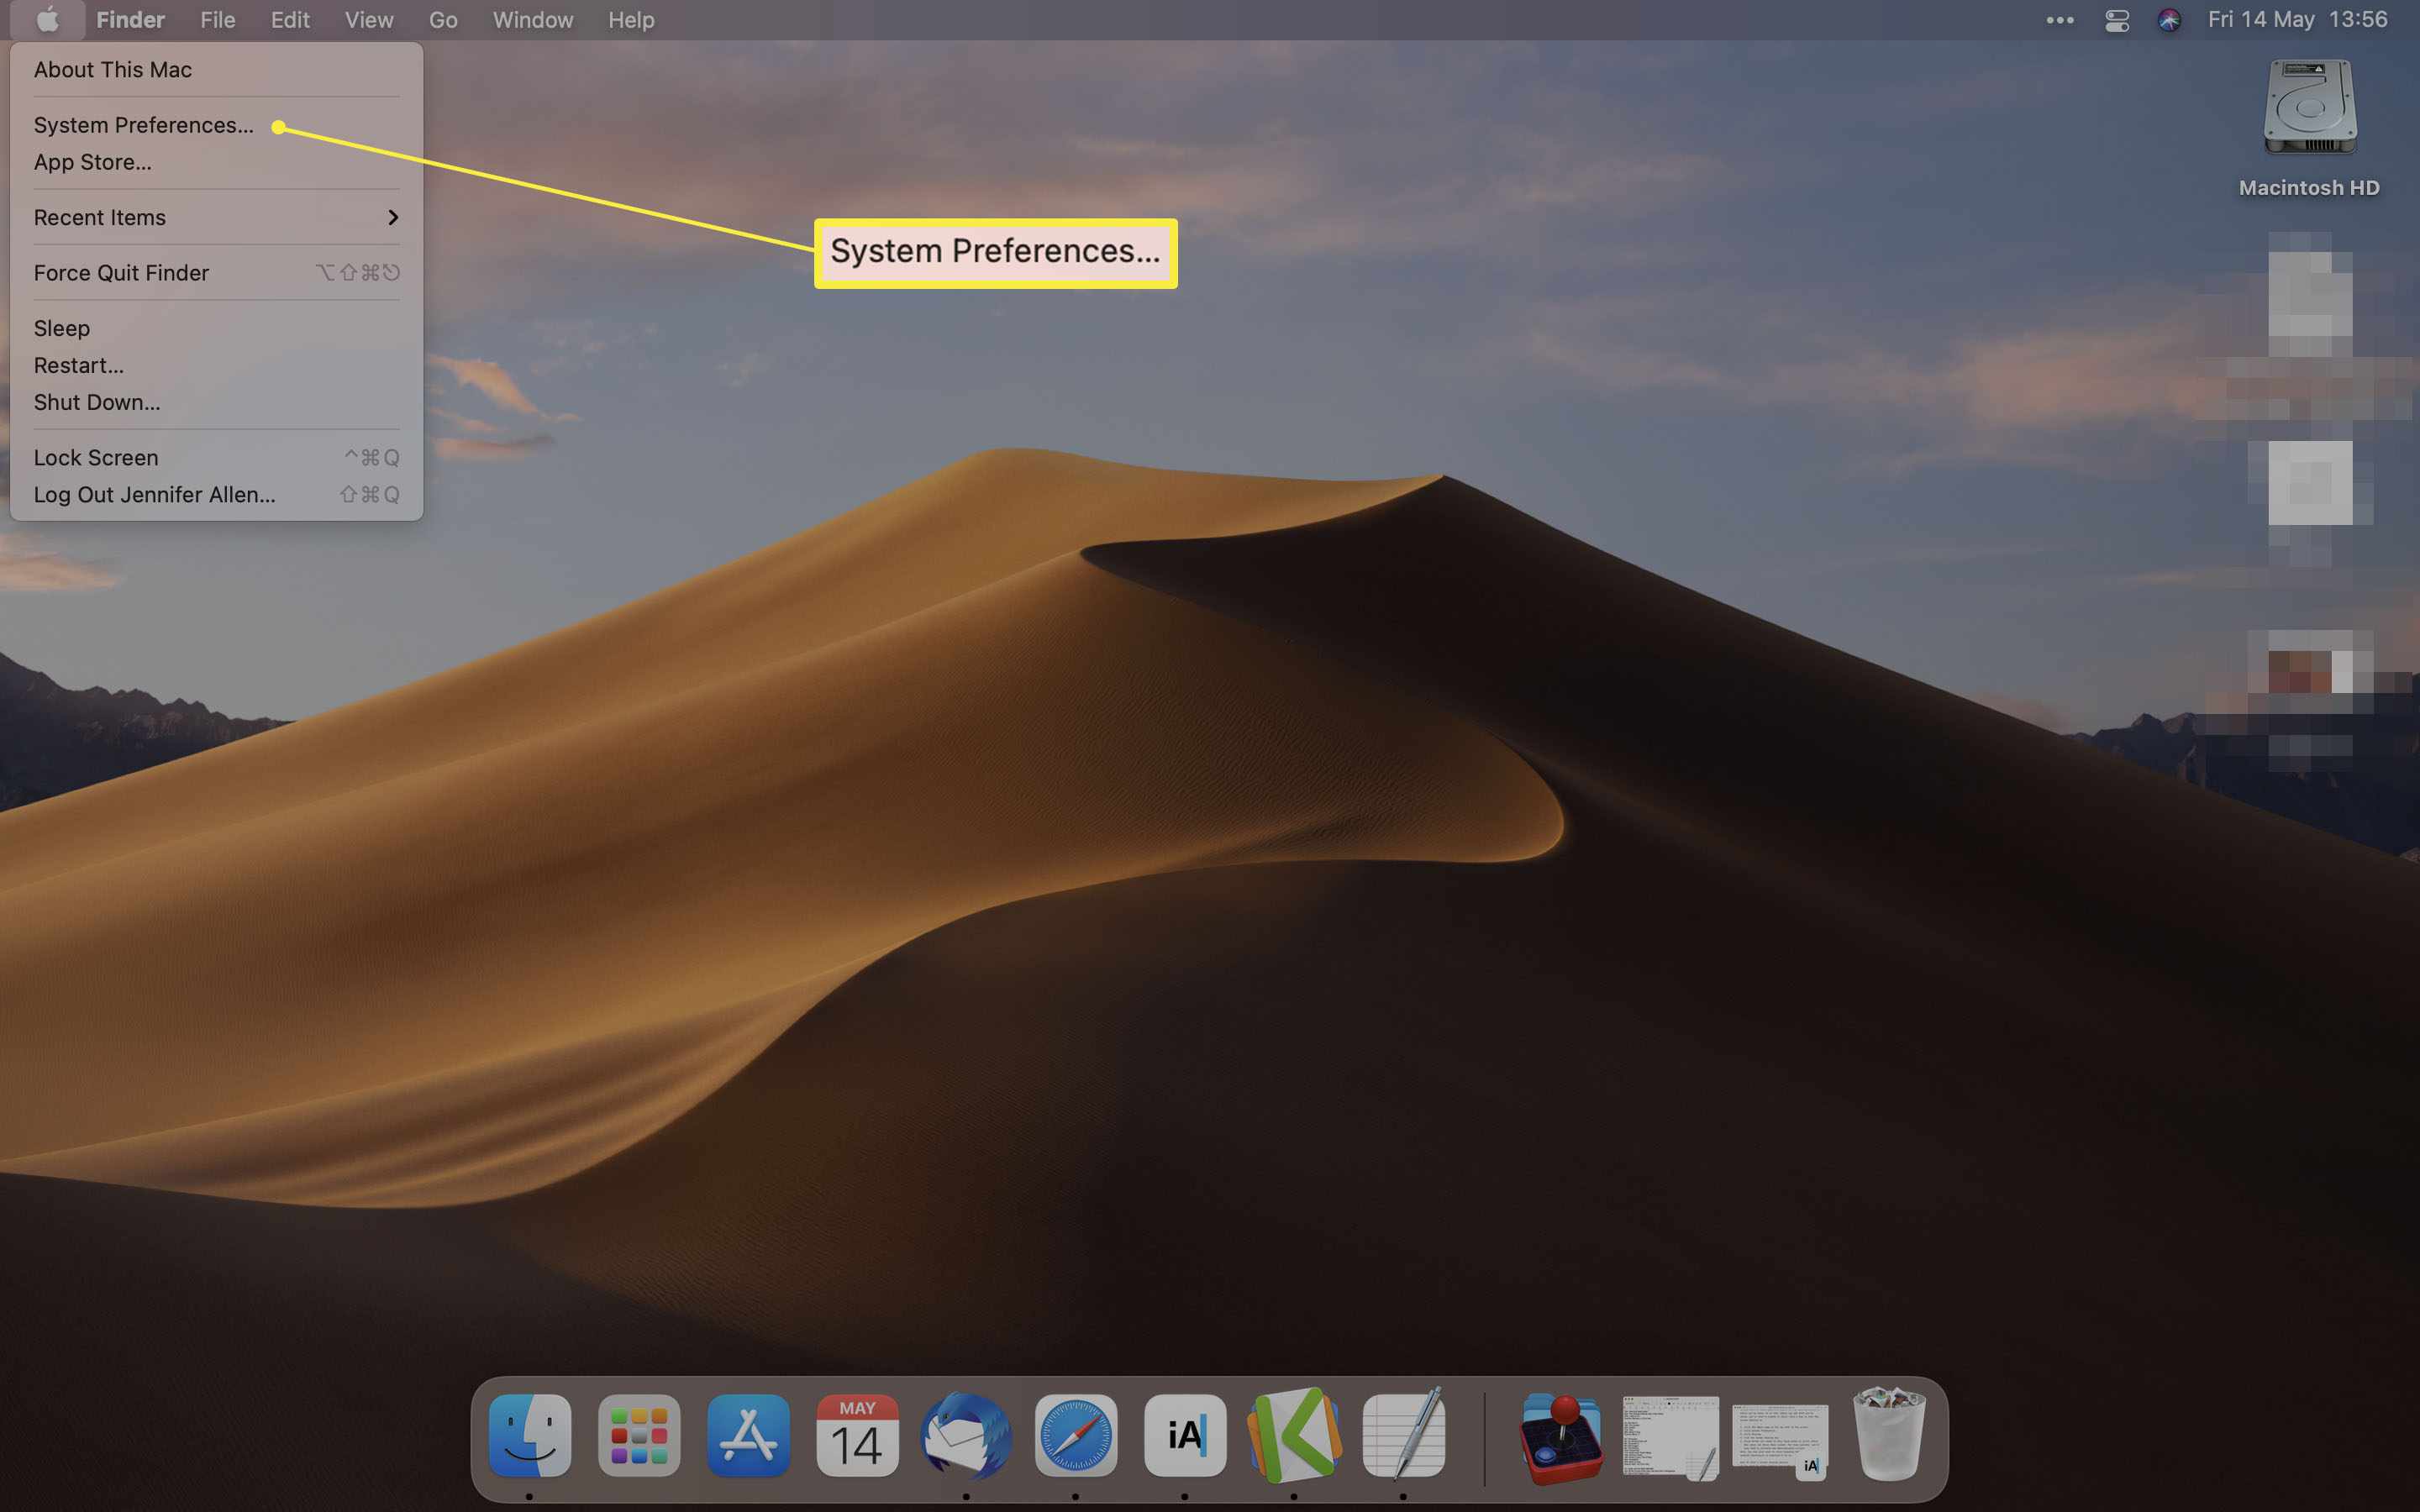Open Control Center in menu bar
The width and height of the screenshot is (2420, 1512).
click(2117, 20)
